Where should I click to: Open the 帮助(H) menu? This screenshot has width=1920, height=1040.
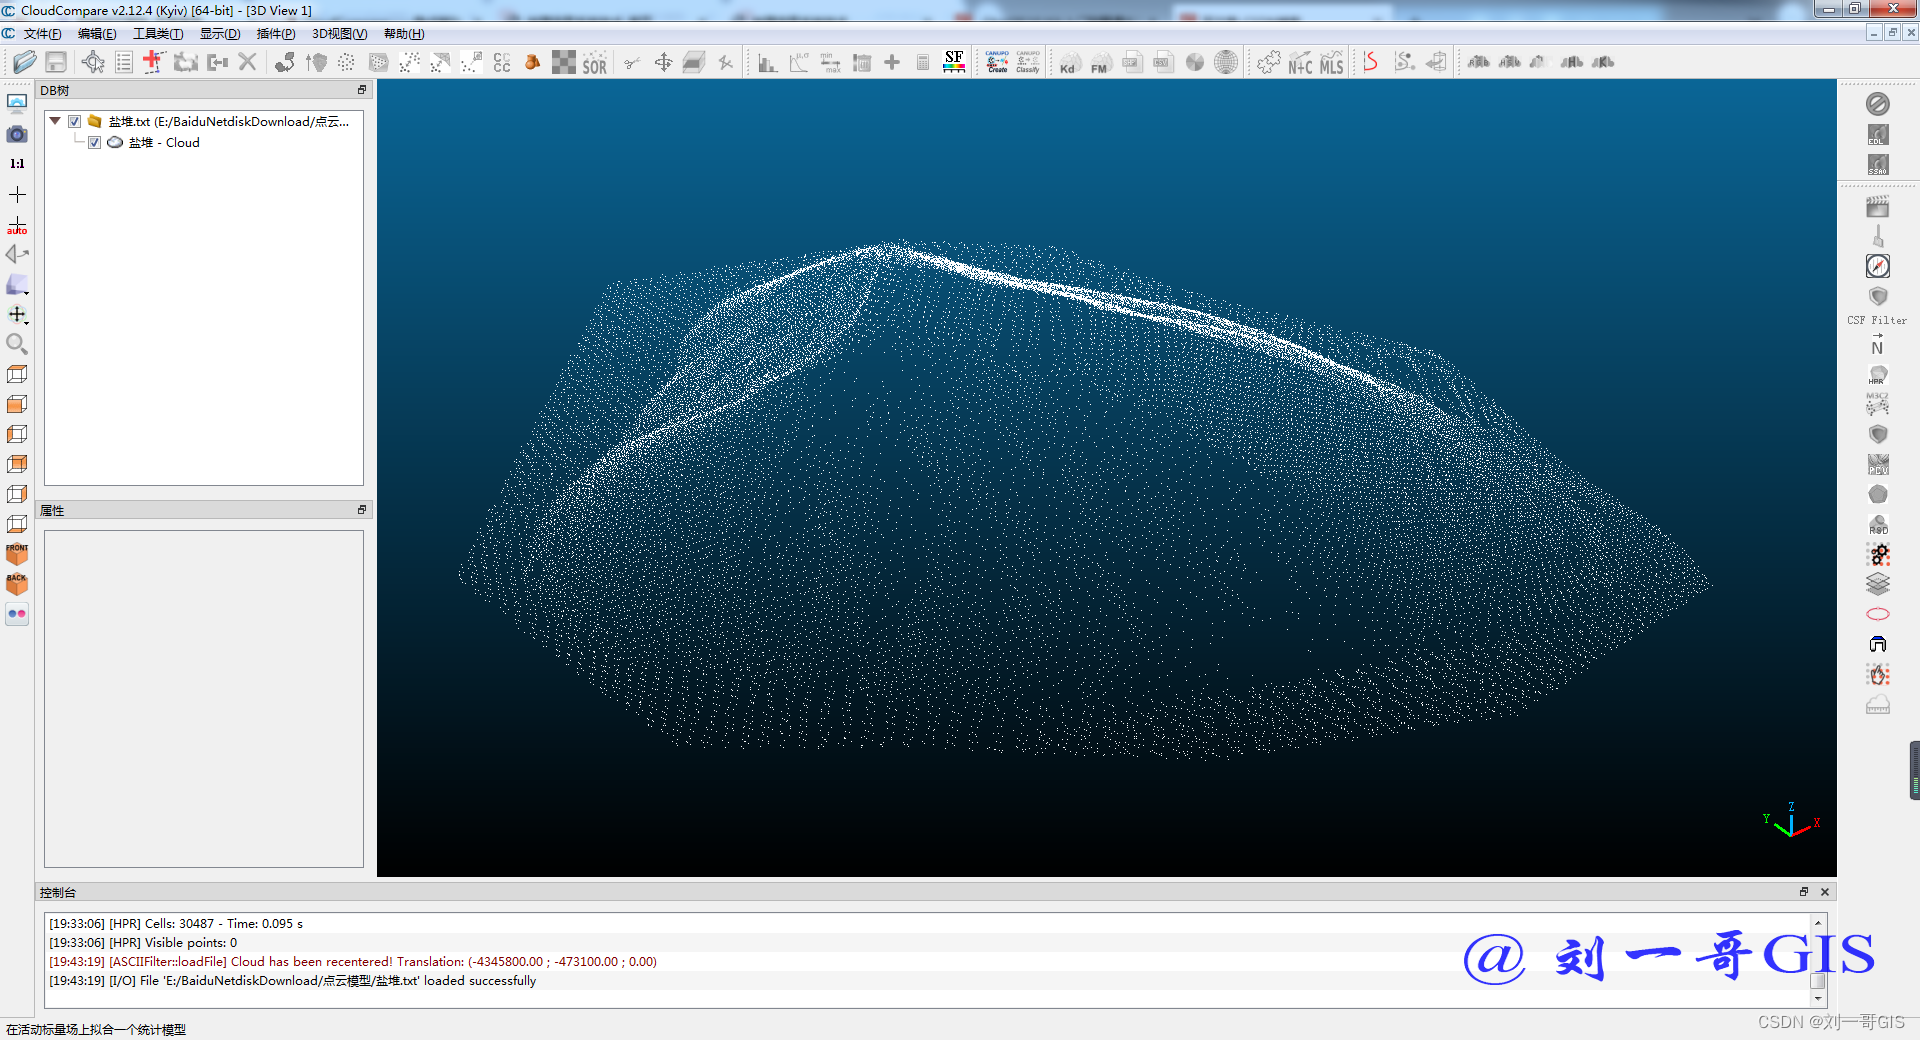tap(404, 34)
